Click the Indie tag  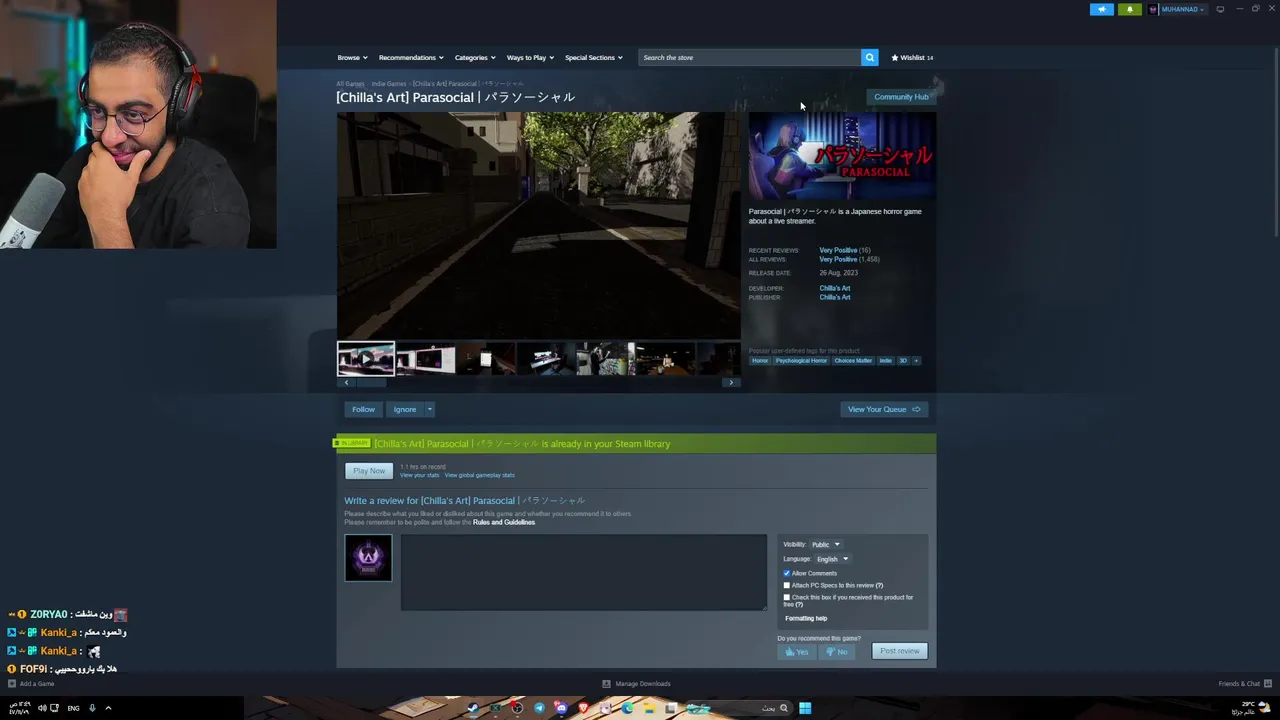885,361
